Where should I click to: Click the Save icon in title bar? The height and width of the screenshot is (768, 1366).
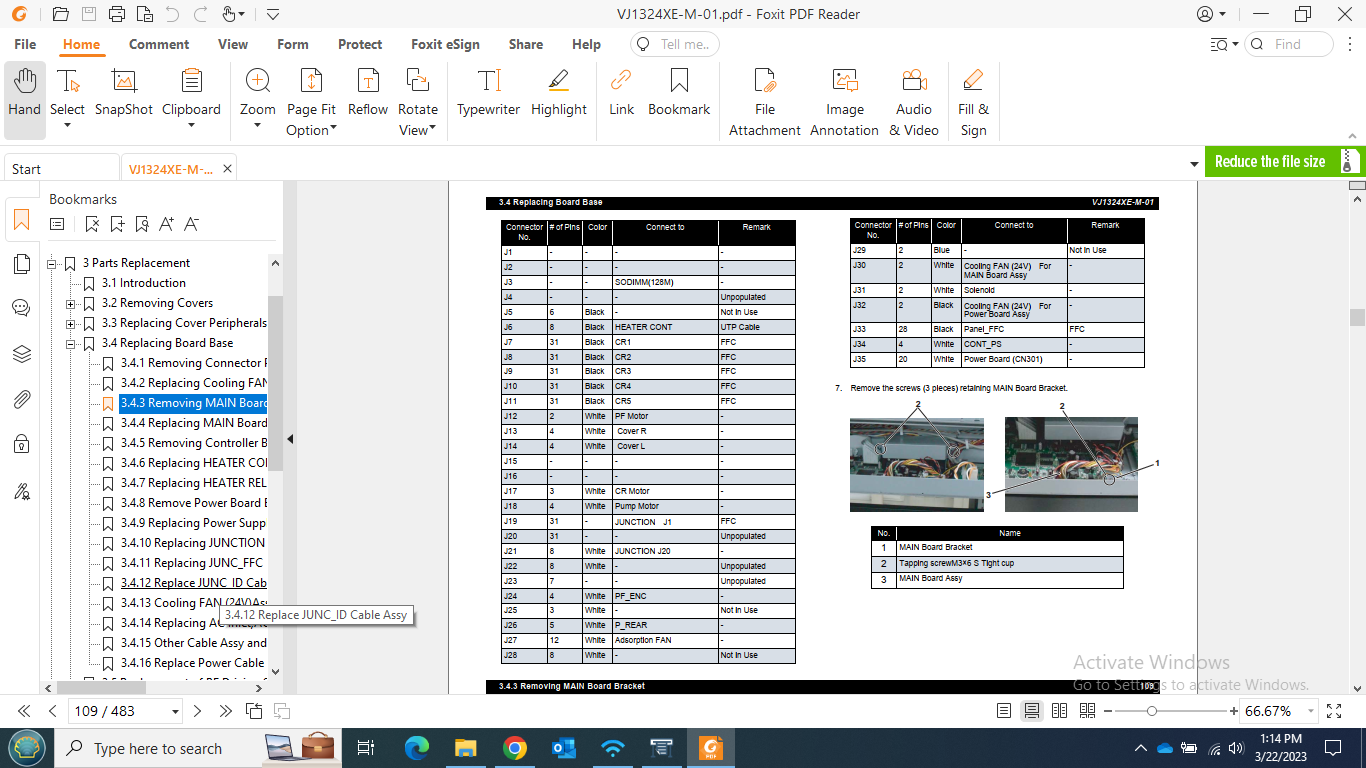click(89, 14)
